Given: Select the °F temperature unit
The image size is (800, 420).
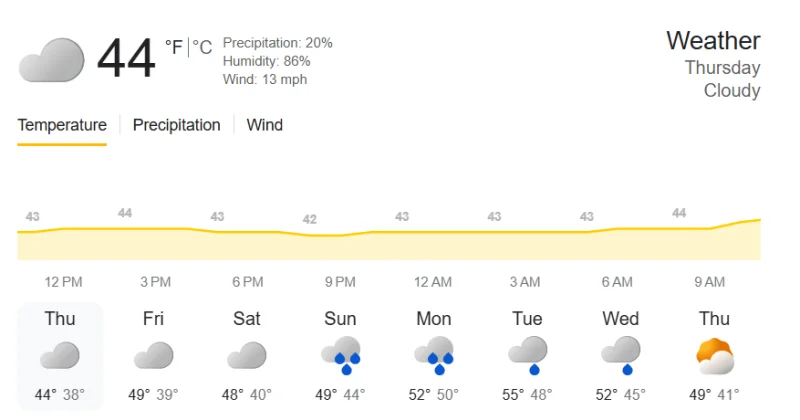Looking at the screenshot, I should click(173, 47).
